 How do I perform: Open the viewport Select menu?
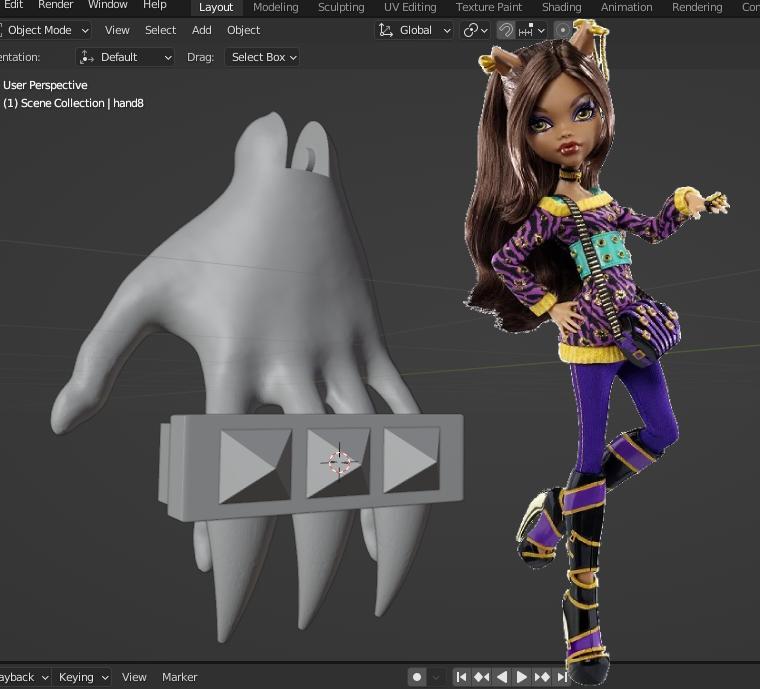[160, 30]
